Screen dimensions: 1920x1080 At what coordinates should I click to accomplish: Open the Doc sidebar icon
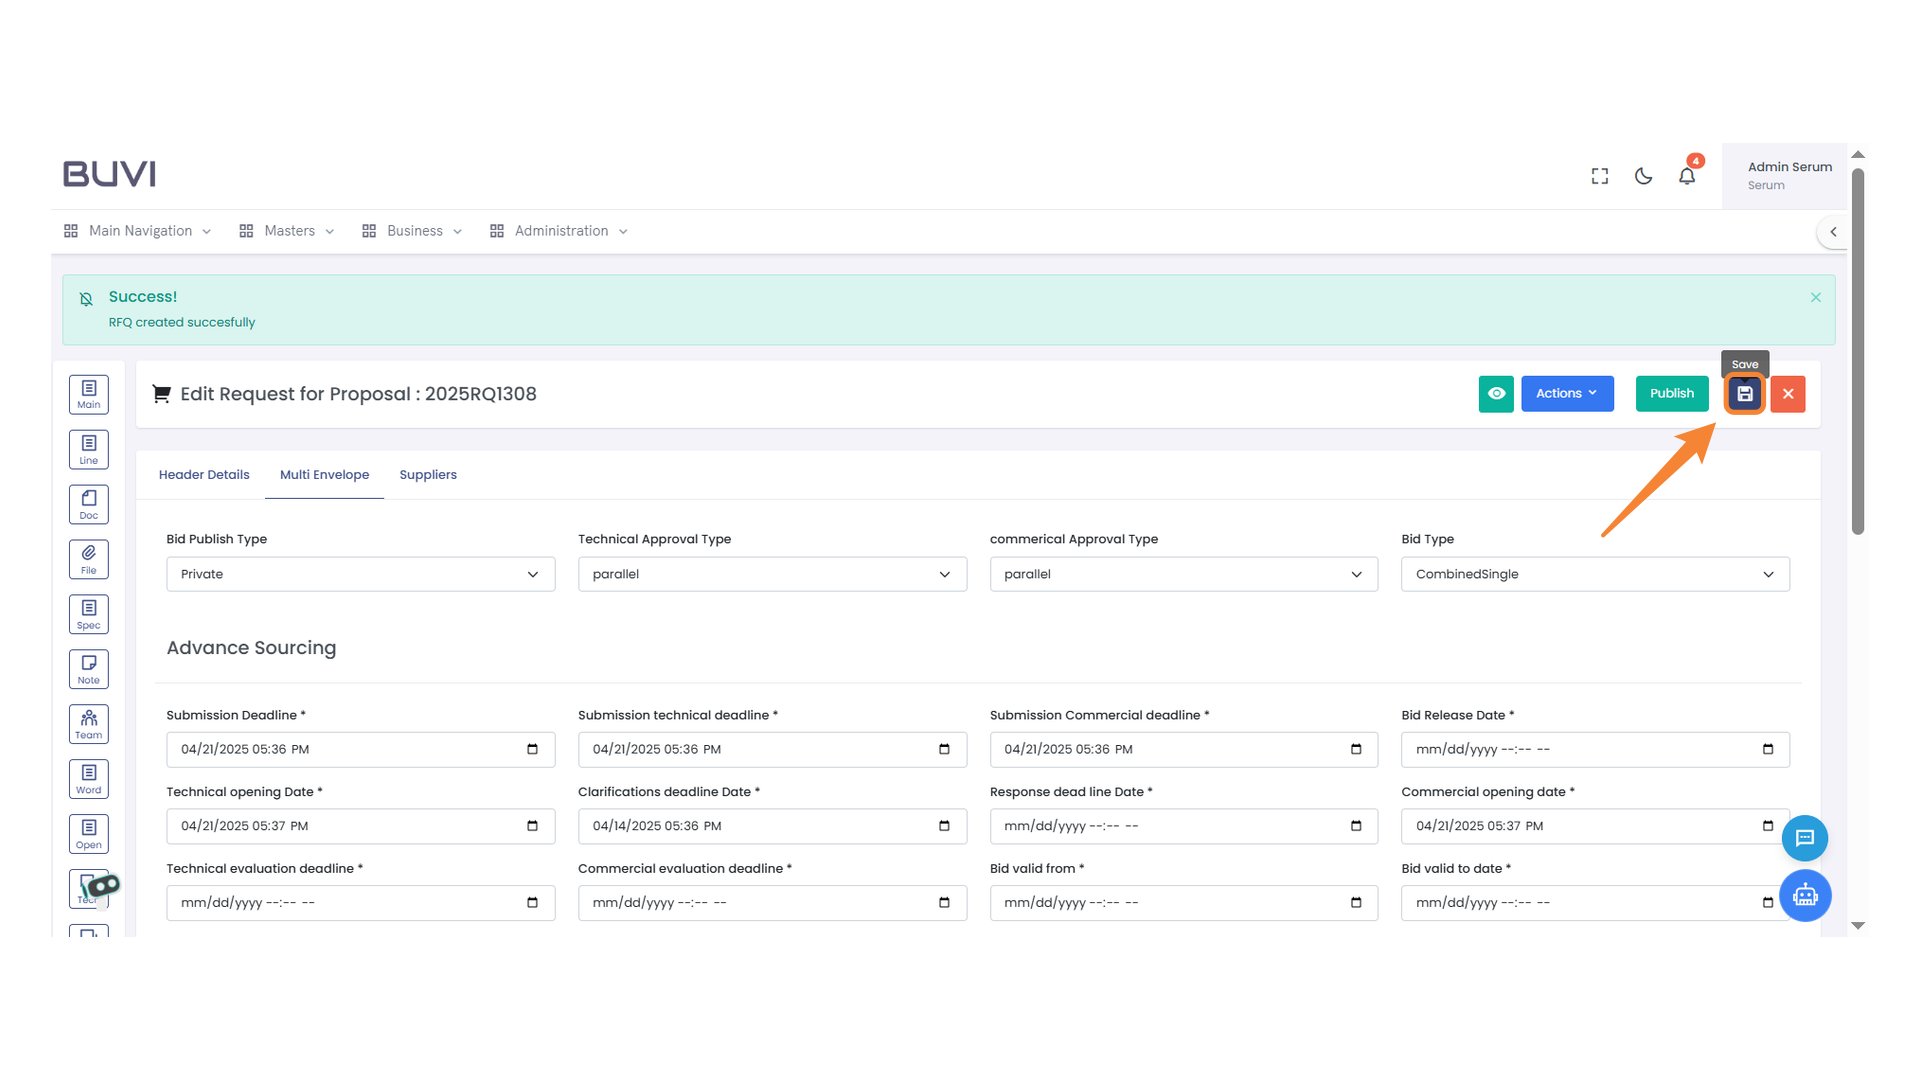pyautogui.click(x=89, y=504)
